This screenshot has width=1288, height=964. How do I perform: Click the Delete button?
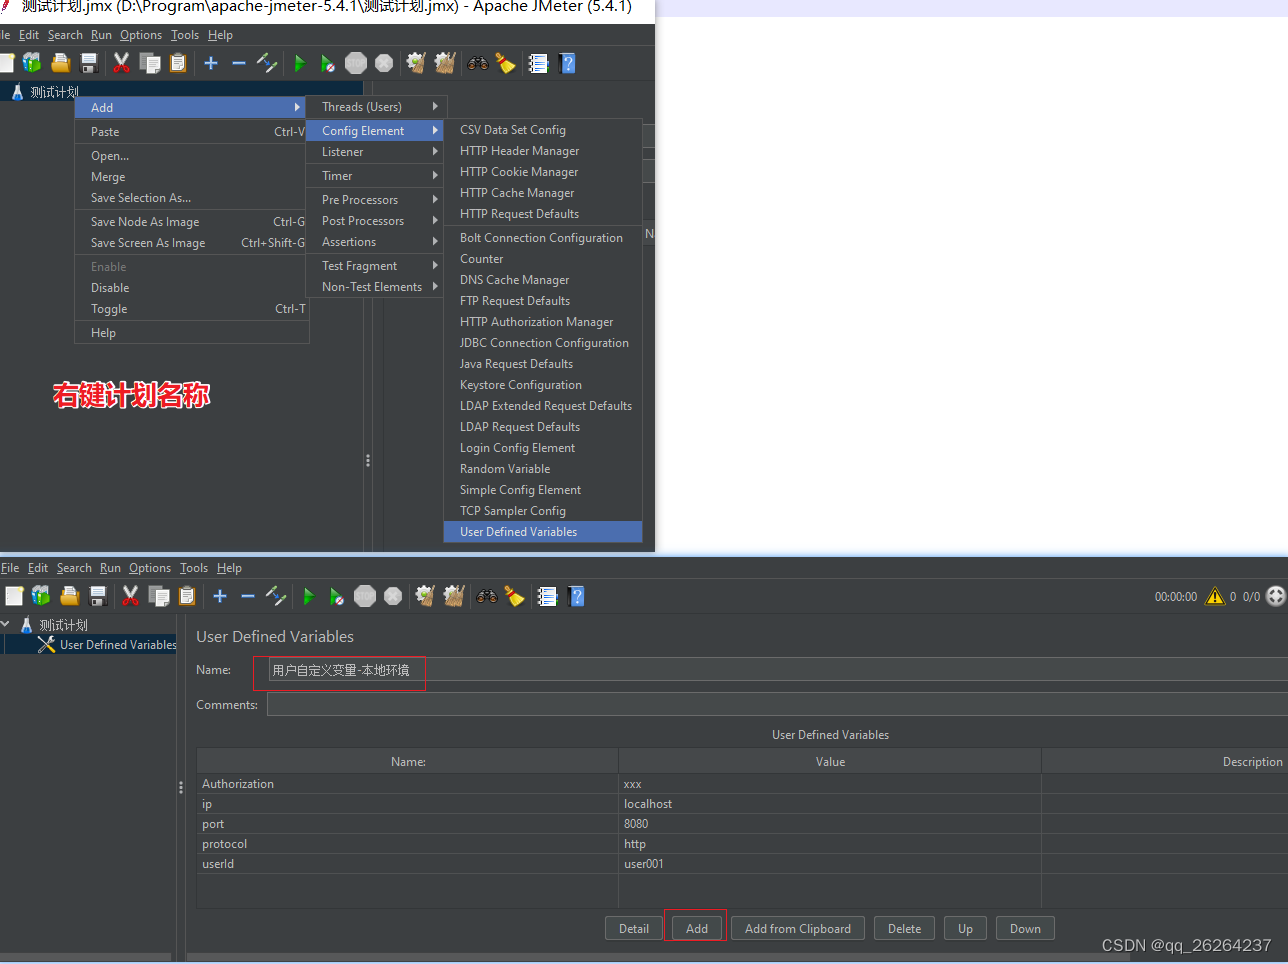(x=905, y=929)
